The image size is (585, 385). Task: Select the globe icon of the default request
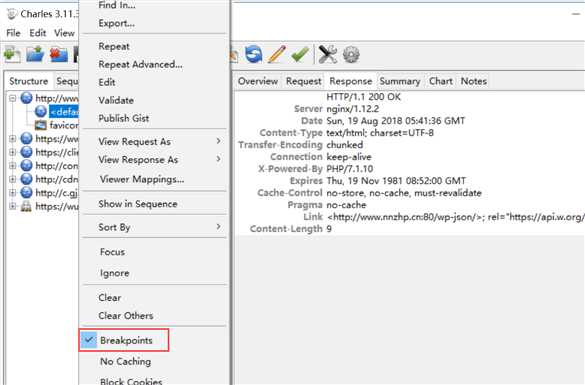pyautogui.click(x=41, y=112)
